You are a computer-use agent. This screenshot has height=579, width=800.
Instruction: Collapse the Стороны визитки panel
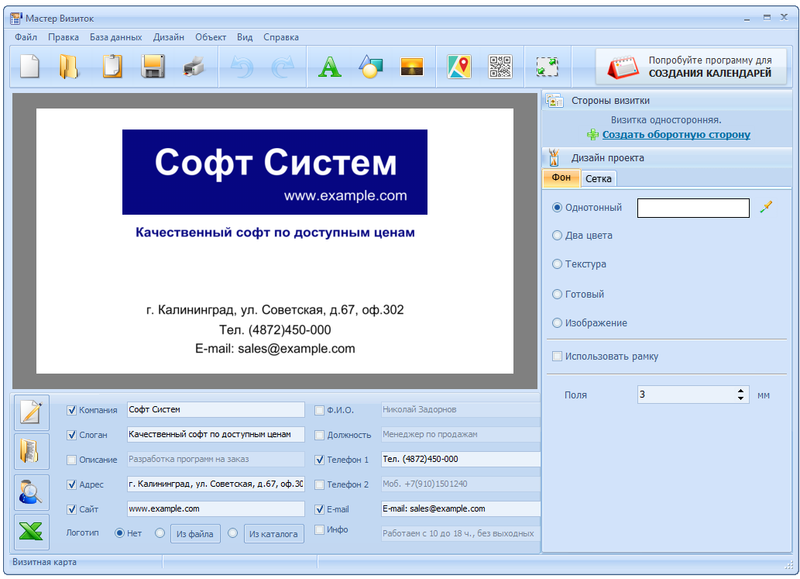tap(610, 100)
